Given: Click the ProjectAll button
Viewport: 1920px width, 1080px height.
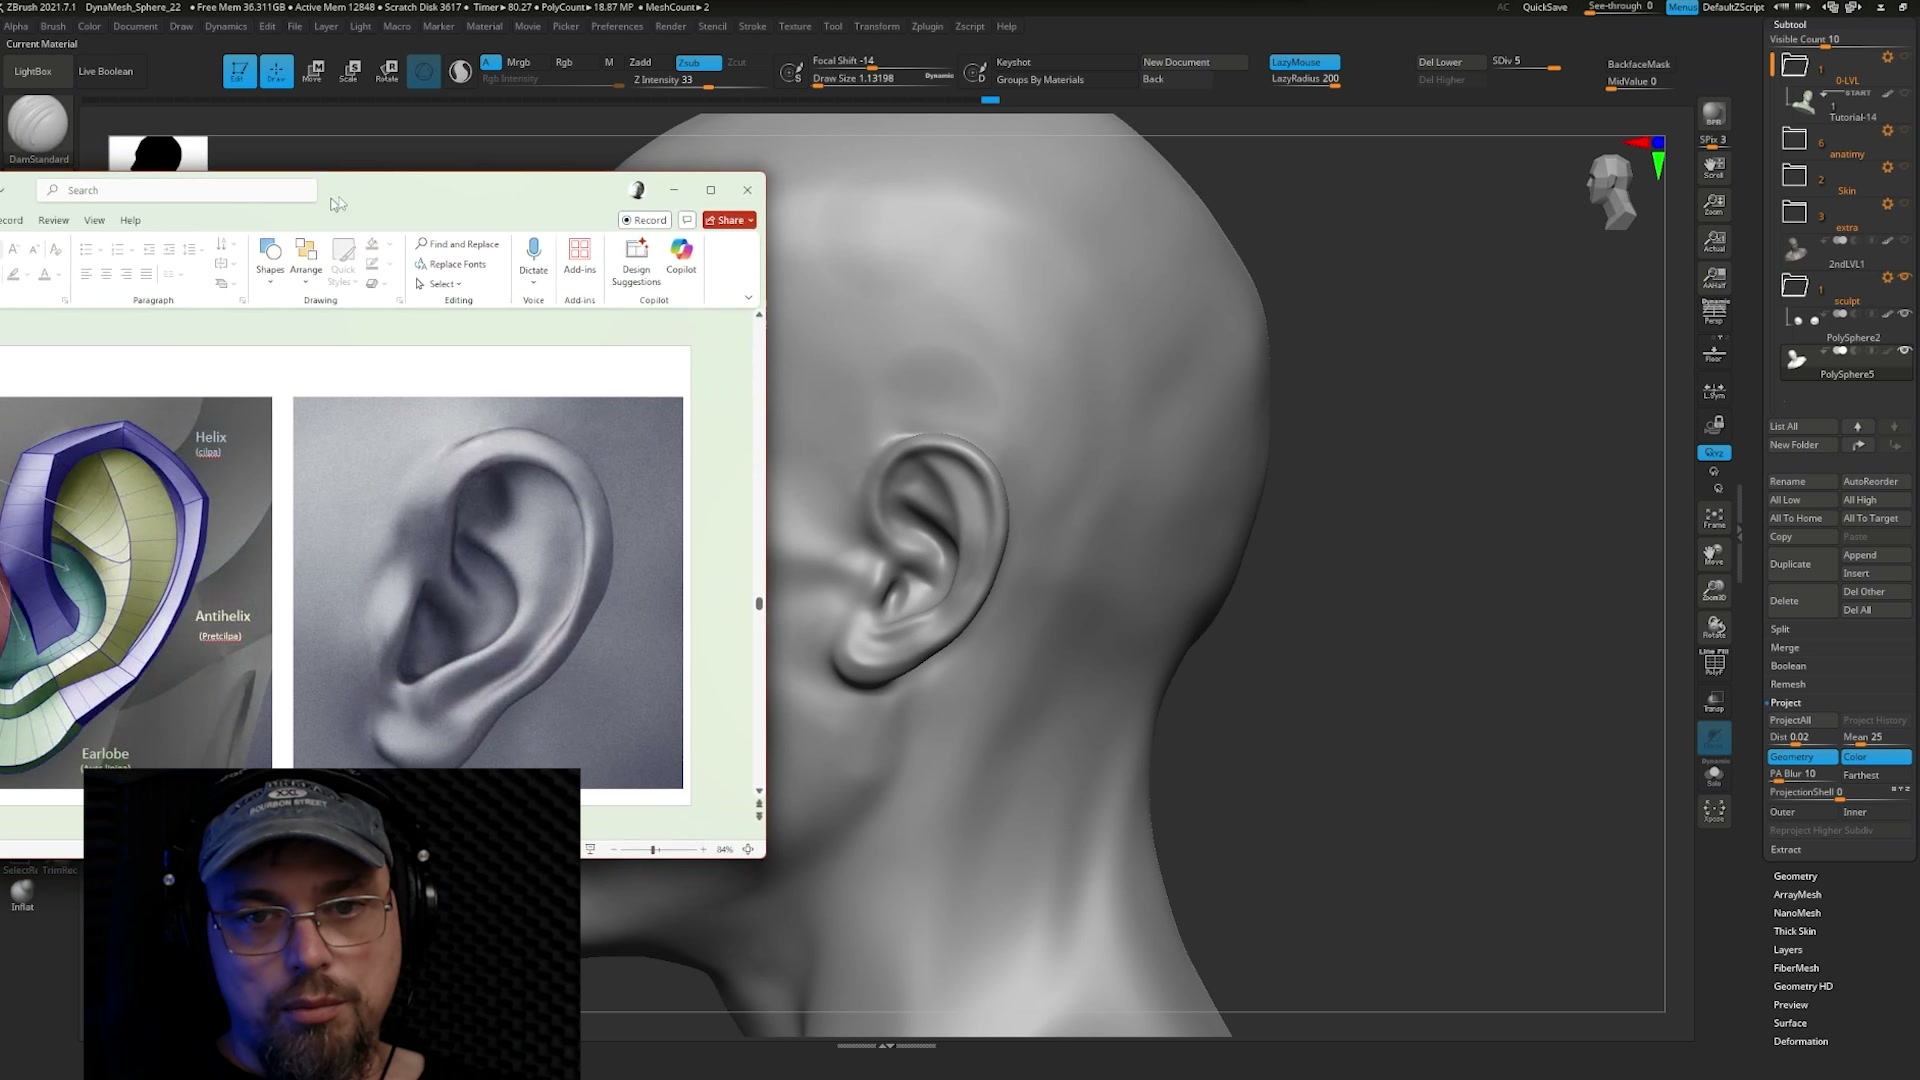Looking at the screenshot, I should coord(1802,720).
